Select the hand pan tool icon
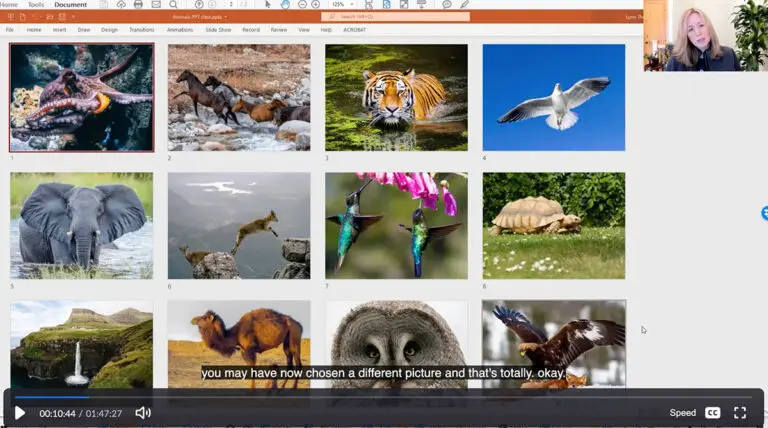The image size is (768, 428). (286, 5)
